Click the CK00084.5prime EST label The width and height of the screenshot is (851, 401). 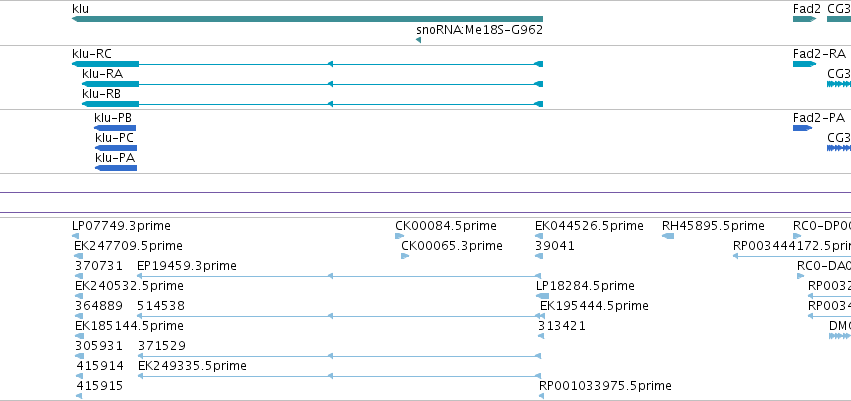pos(446,226)
